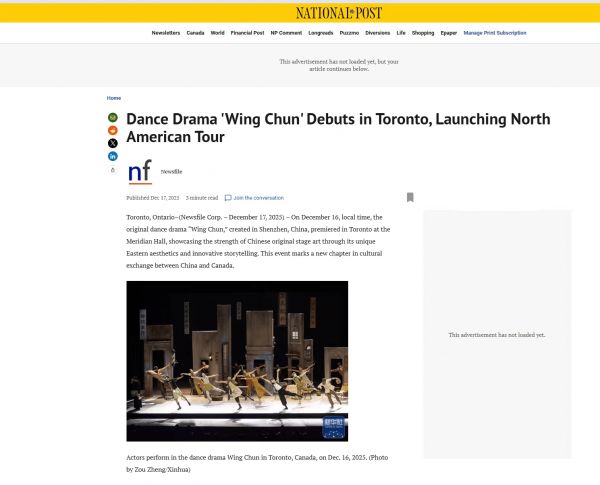Bookmark this article with the flag icon

410,198
